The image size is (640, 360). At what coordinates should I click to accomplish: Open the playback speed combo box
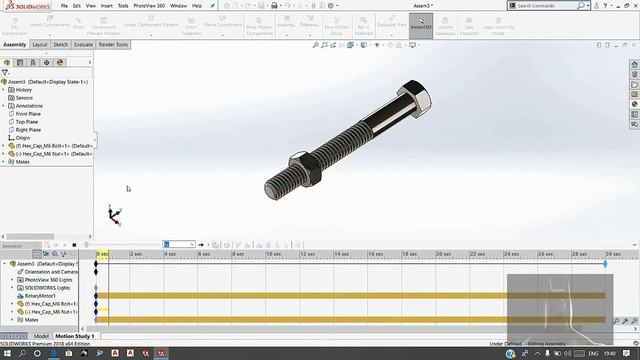179,244
